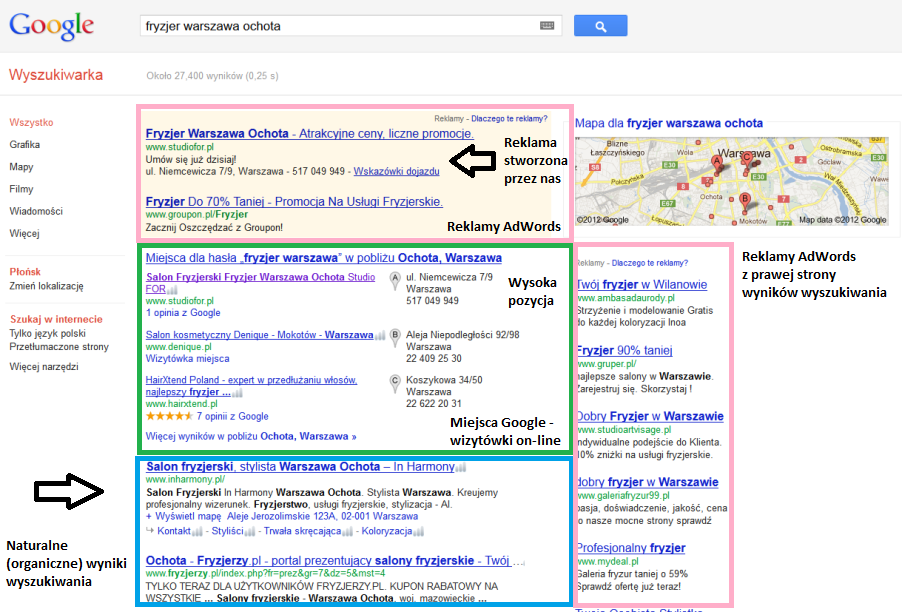Expand Wyświetl mapę under In Harmony
Screen dimensions: 902x612
[183, 517]
